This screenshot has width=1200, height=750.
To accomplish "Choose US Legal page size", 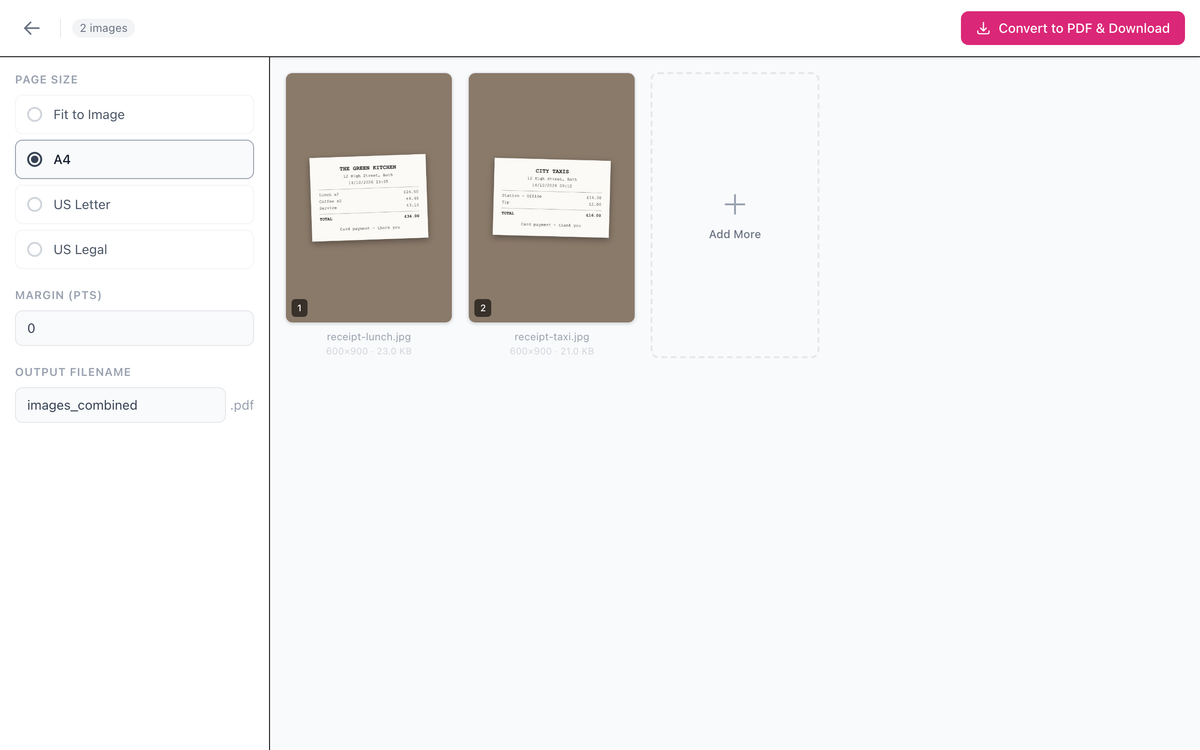I will click(x=134, y=249).
